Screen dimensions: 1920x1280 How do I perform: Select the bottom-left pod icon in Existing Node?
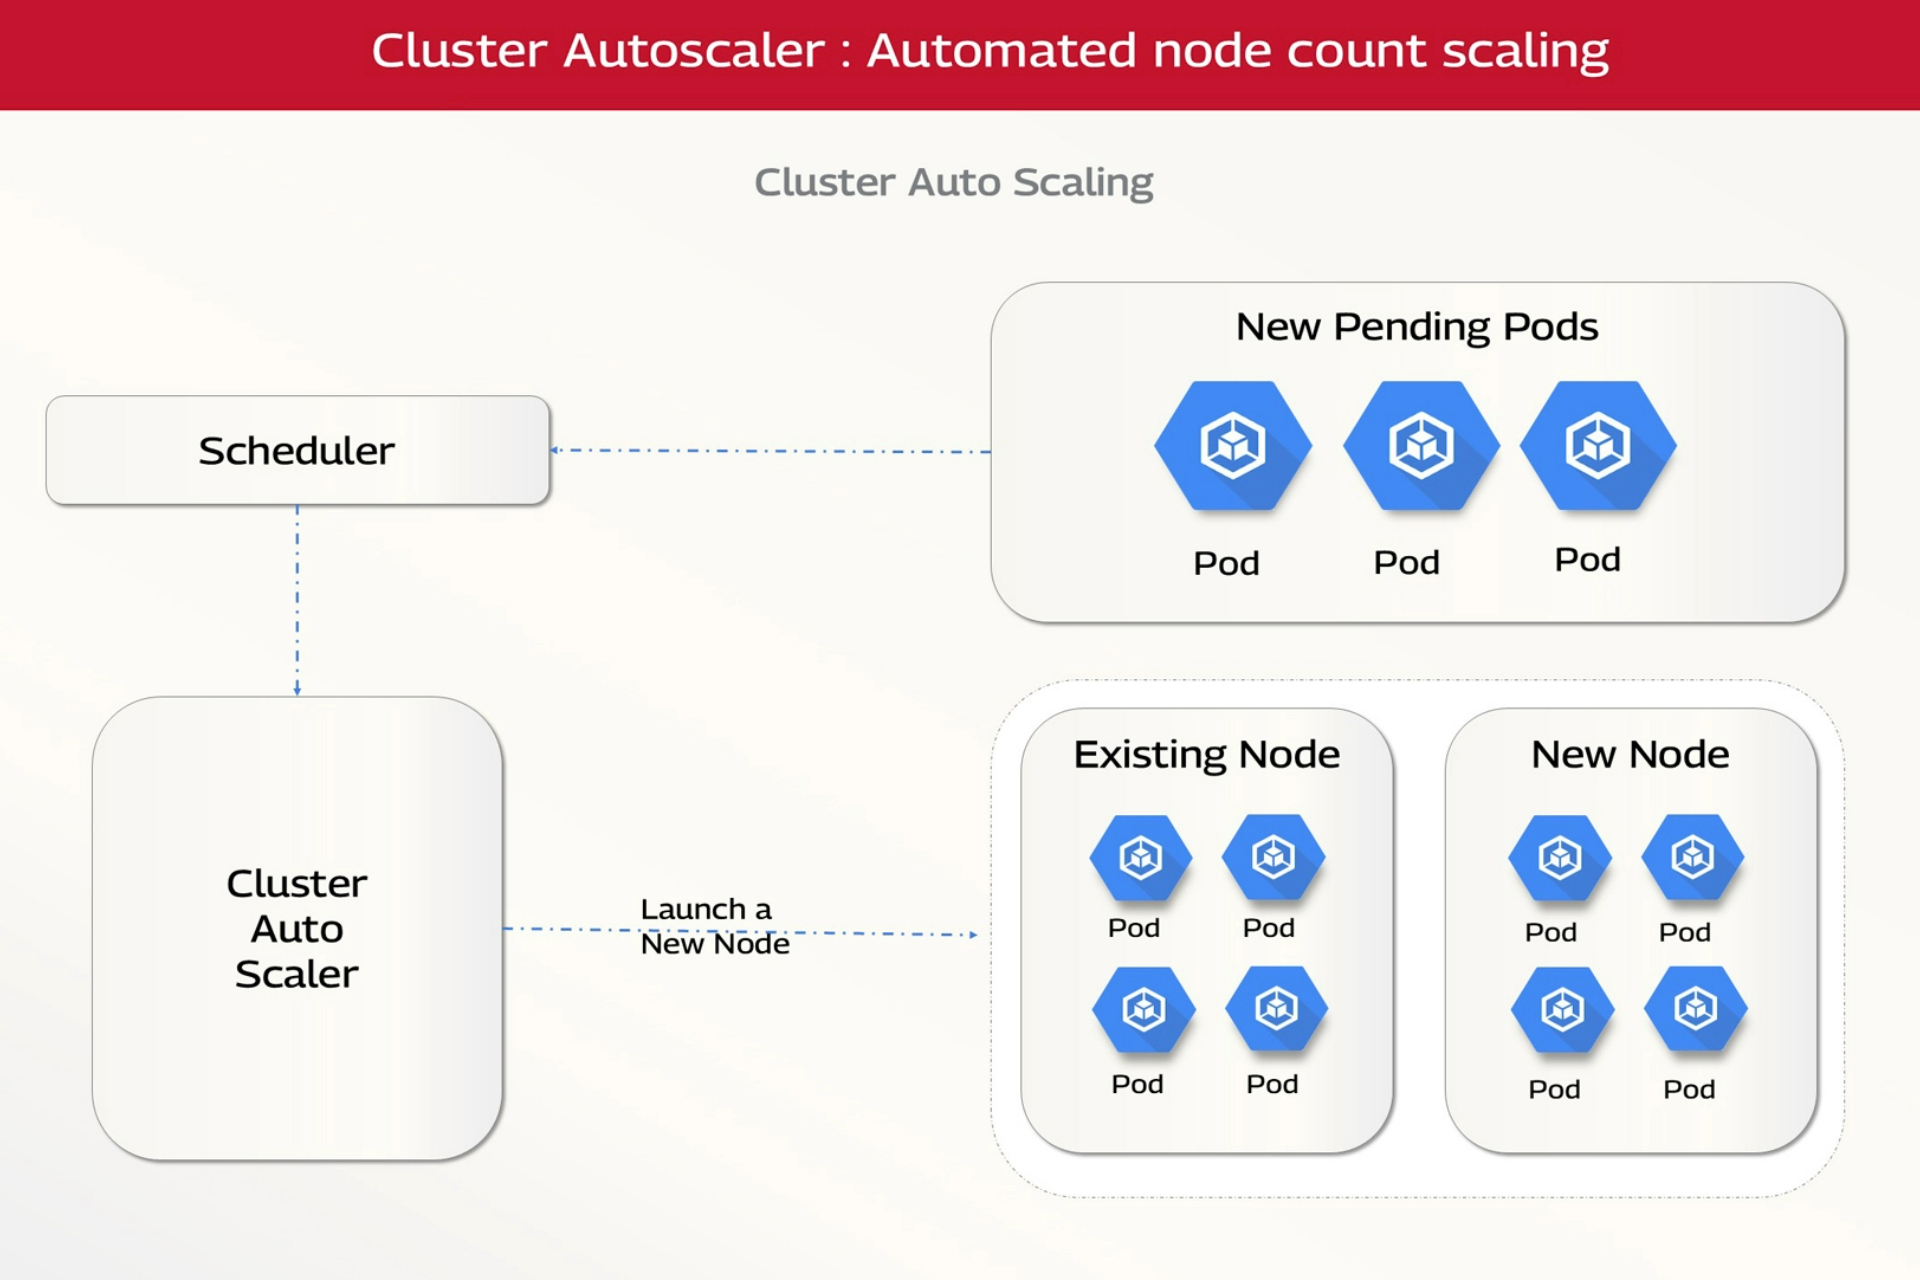pyautogui.click(x=1144, y=1010)
